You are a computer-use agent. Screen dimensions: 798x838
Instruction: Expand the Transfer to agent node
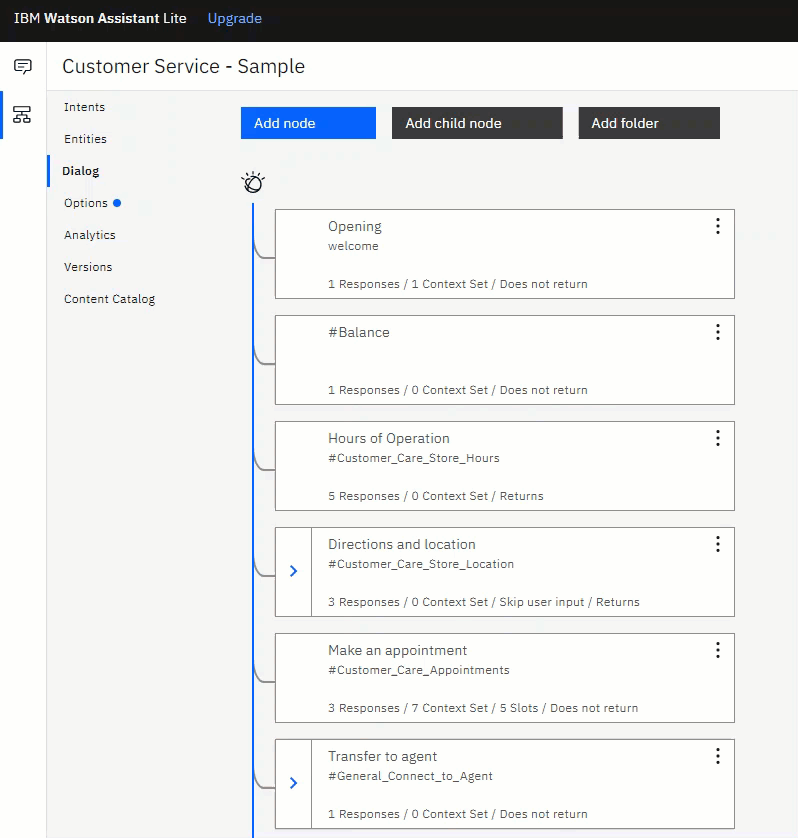pyautogui.click(x=293, y=783)
